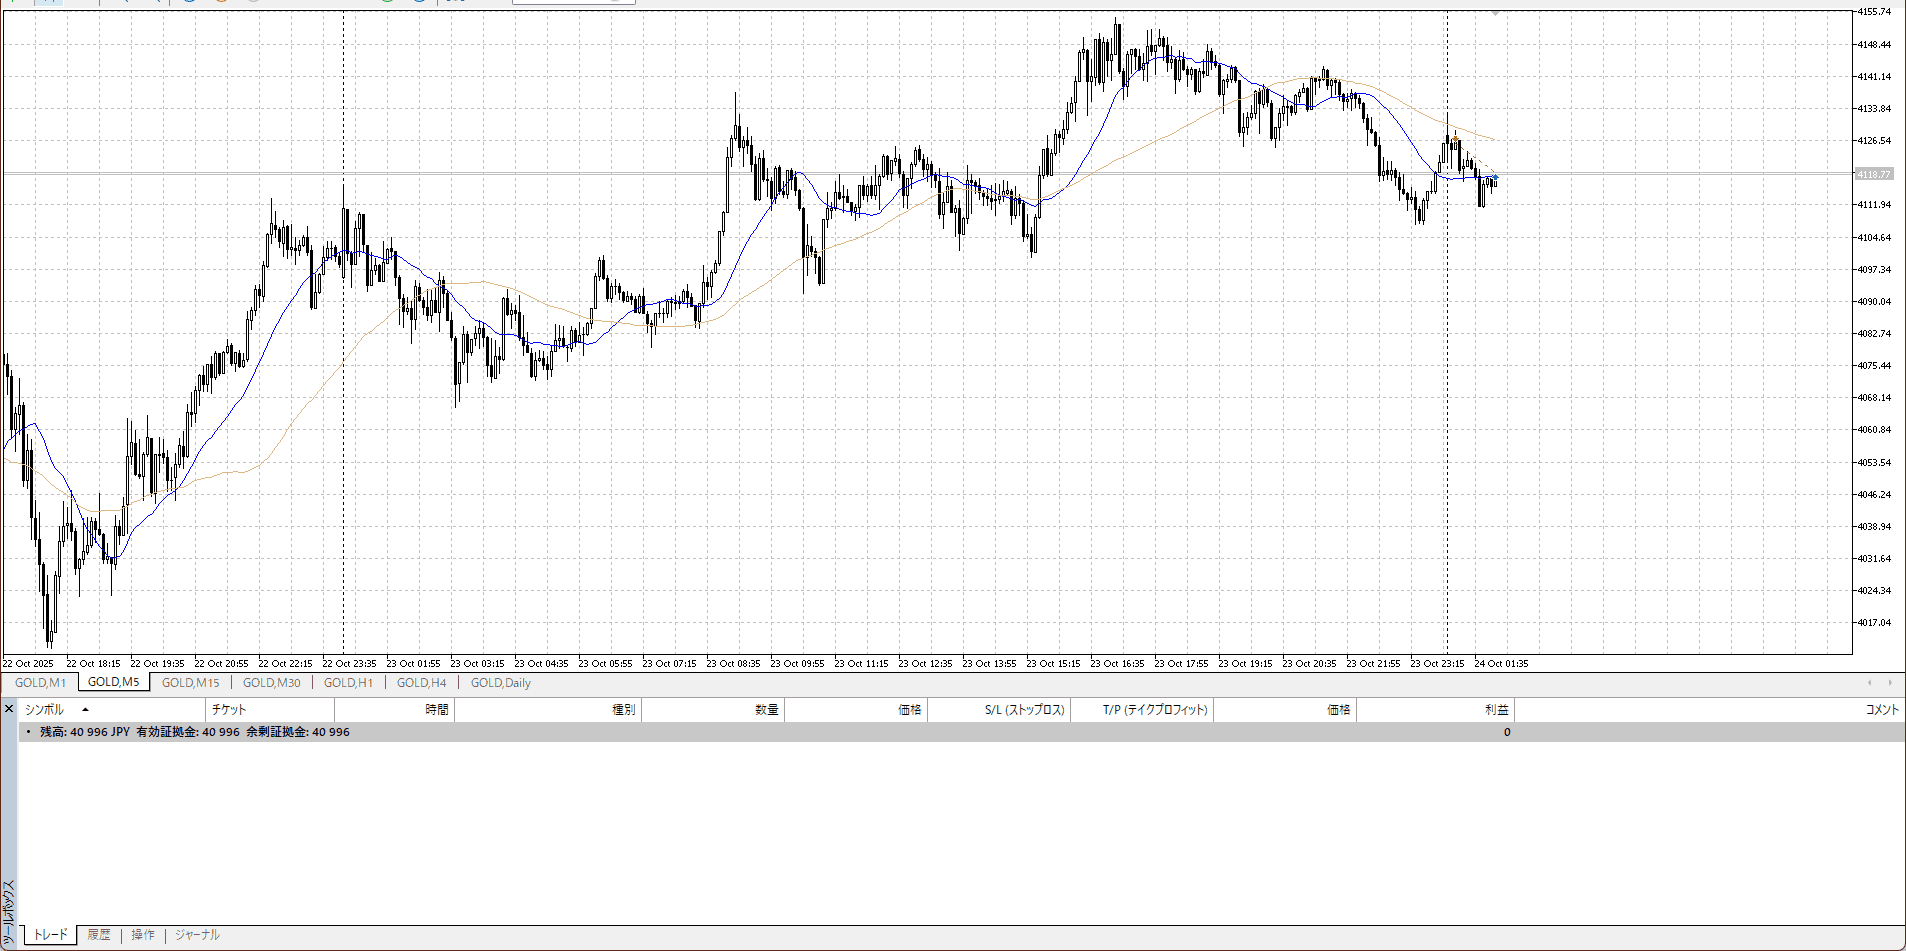
Task: Switch to the 操作 tab
Action: tap(143, 935)
